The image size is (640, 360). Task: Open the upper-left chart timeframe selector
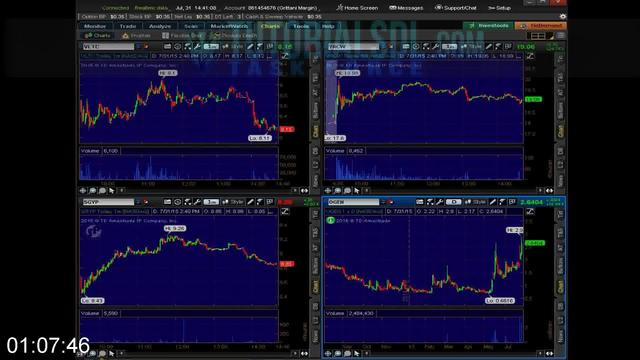[211, 47]
